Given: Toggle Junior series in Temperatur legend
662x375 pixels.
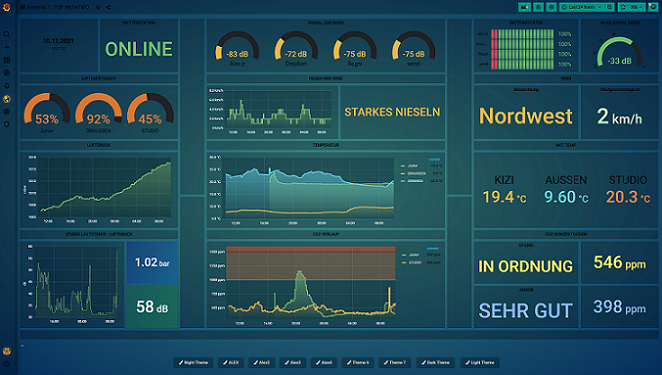Looking at the screenshot, I should point(413,166).
